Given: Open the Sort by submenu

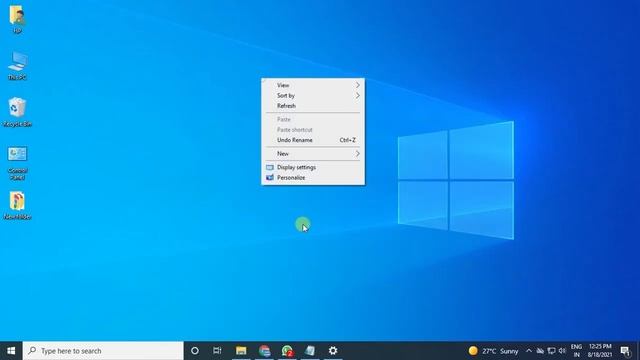Looking at the screenshot, I should click(x=313, y=96).
